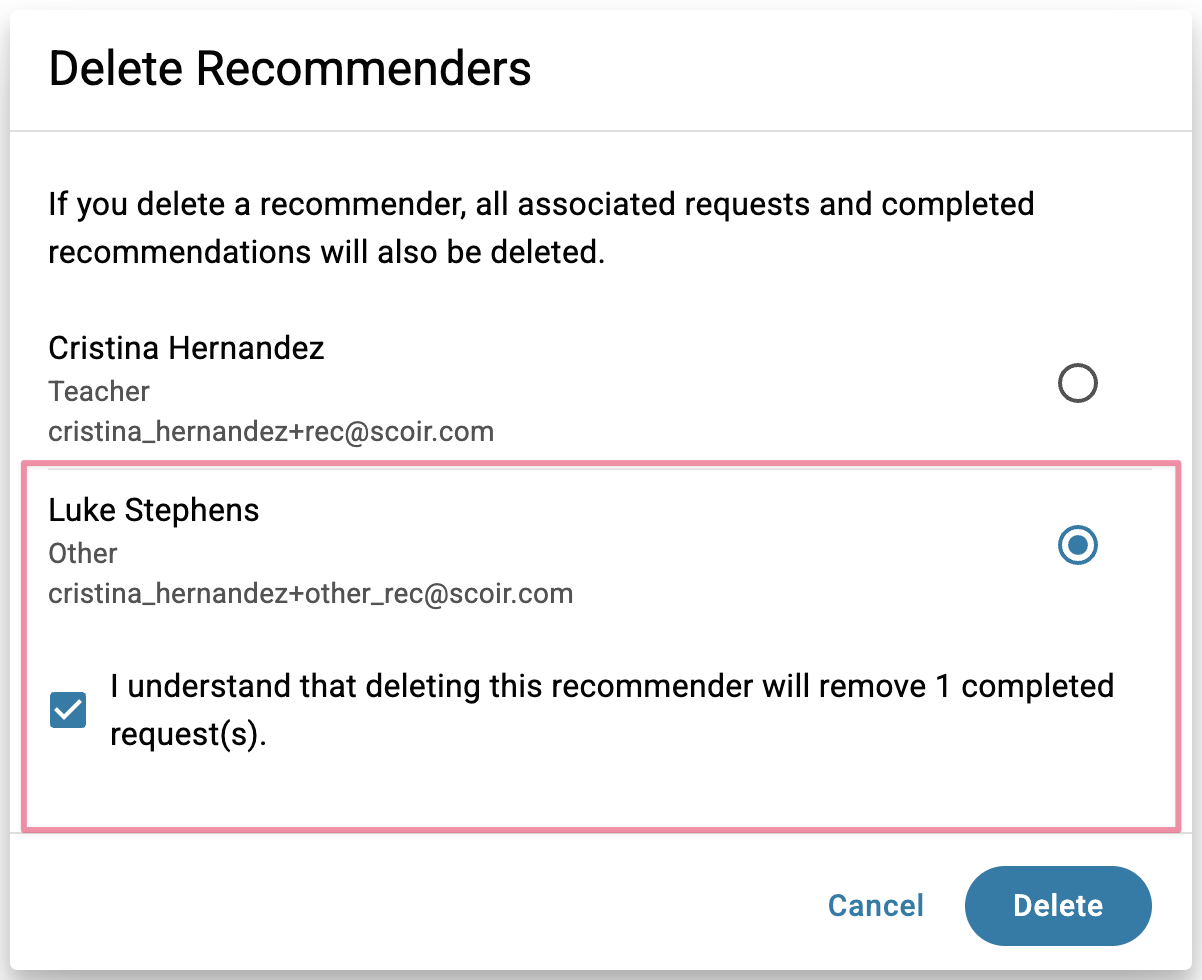Click the "request(s)." text beside the checkbox
This screenshot has width=1202, height=980.
(189, 735)
